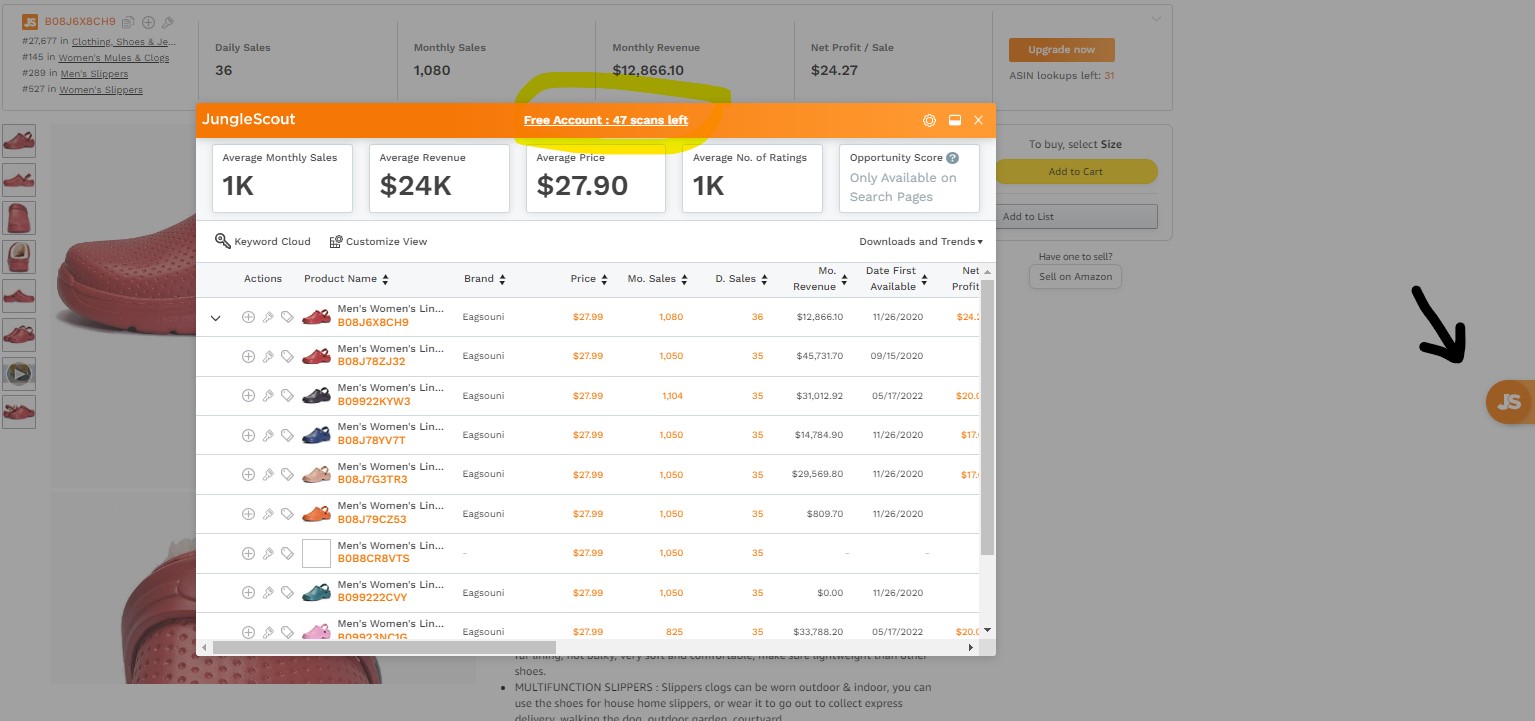This screenshot has width=1535, height=721.
Task: Open the Women's Mules & Clogs category link
Action: [x=114, y=58]
